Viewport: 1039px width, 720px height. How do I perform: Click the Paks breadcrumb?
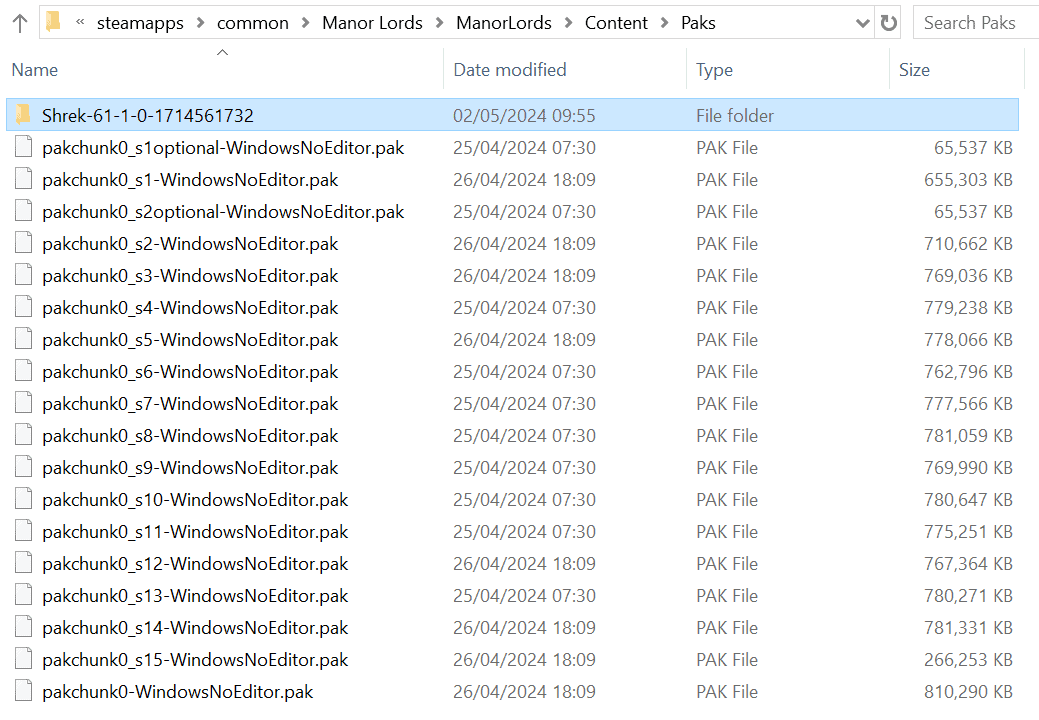tap(698, 23)
